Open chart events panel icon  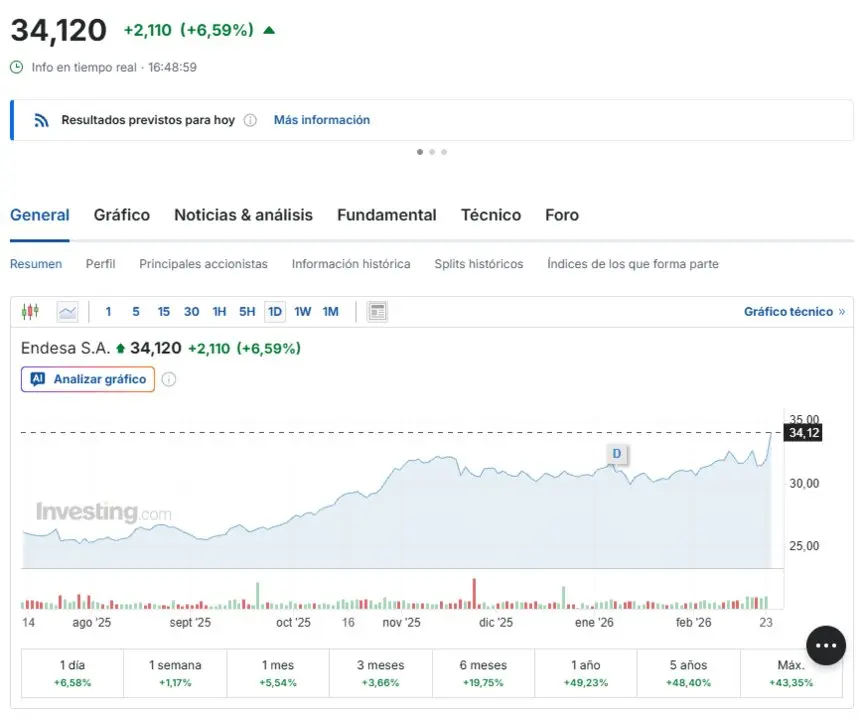(377, 311)
